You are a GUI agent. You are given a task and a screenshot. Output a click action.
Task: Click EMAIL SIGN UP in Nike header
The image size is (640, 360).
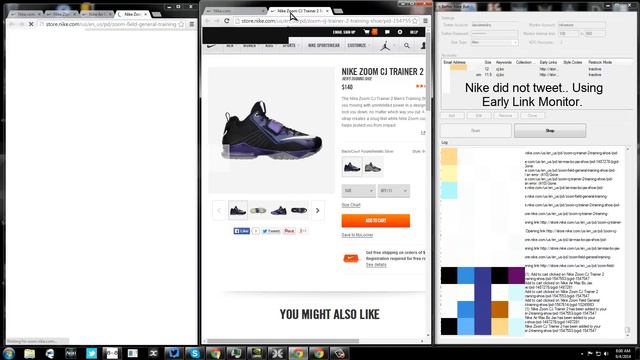point(344,32)
